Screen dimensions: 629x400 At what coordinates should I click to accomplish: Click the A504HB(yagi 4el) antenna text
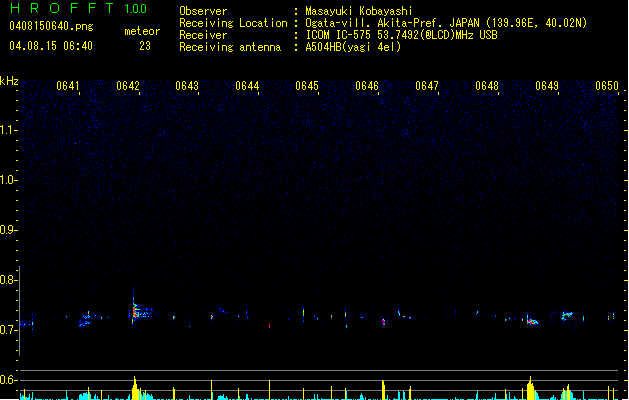[353, 47]
